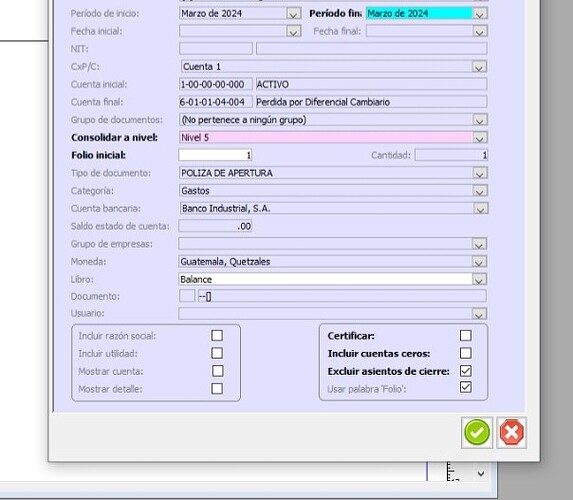Open the Cuenta bancaria dropdown

(x=480, y=209)
